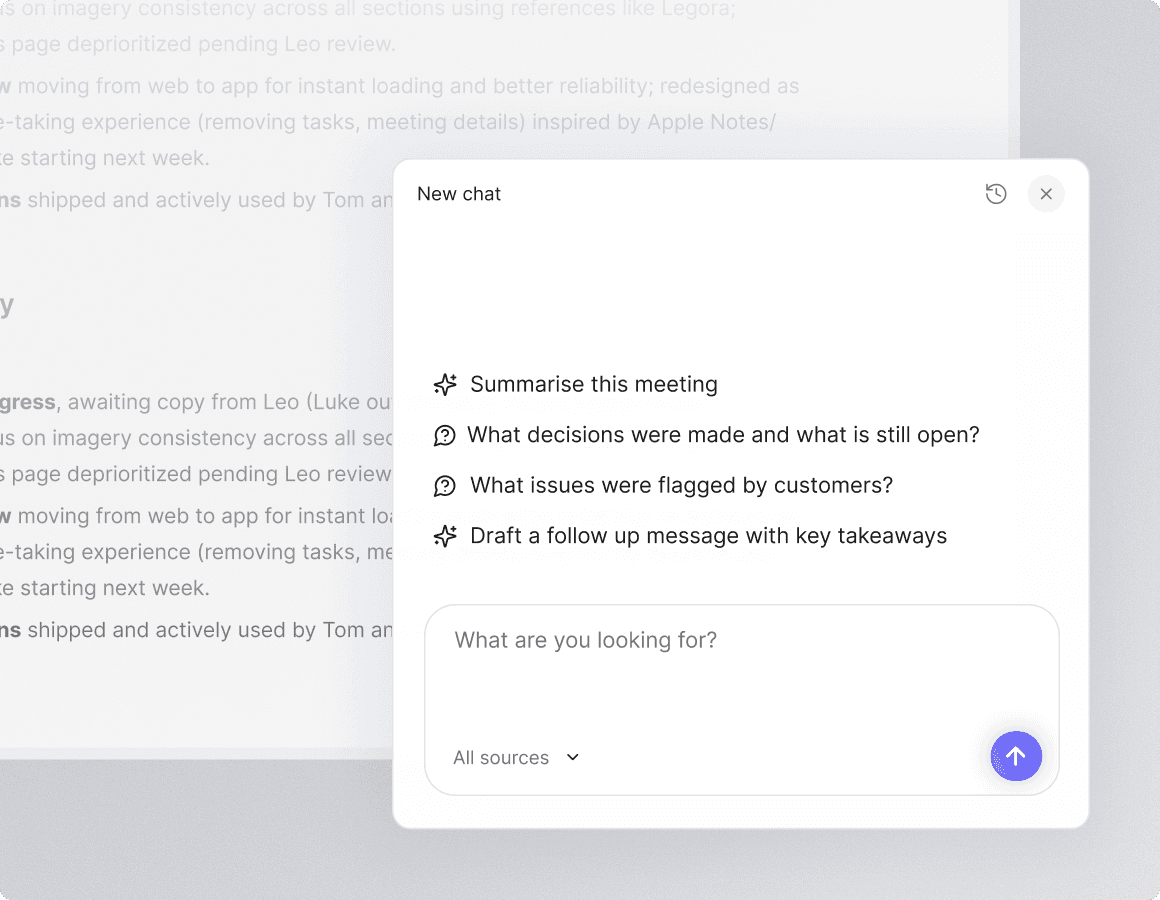Click sparkle icon beside Summarise this meeting
Screen dimensions: 1160x900
pos(445,385)
